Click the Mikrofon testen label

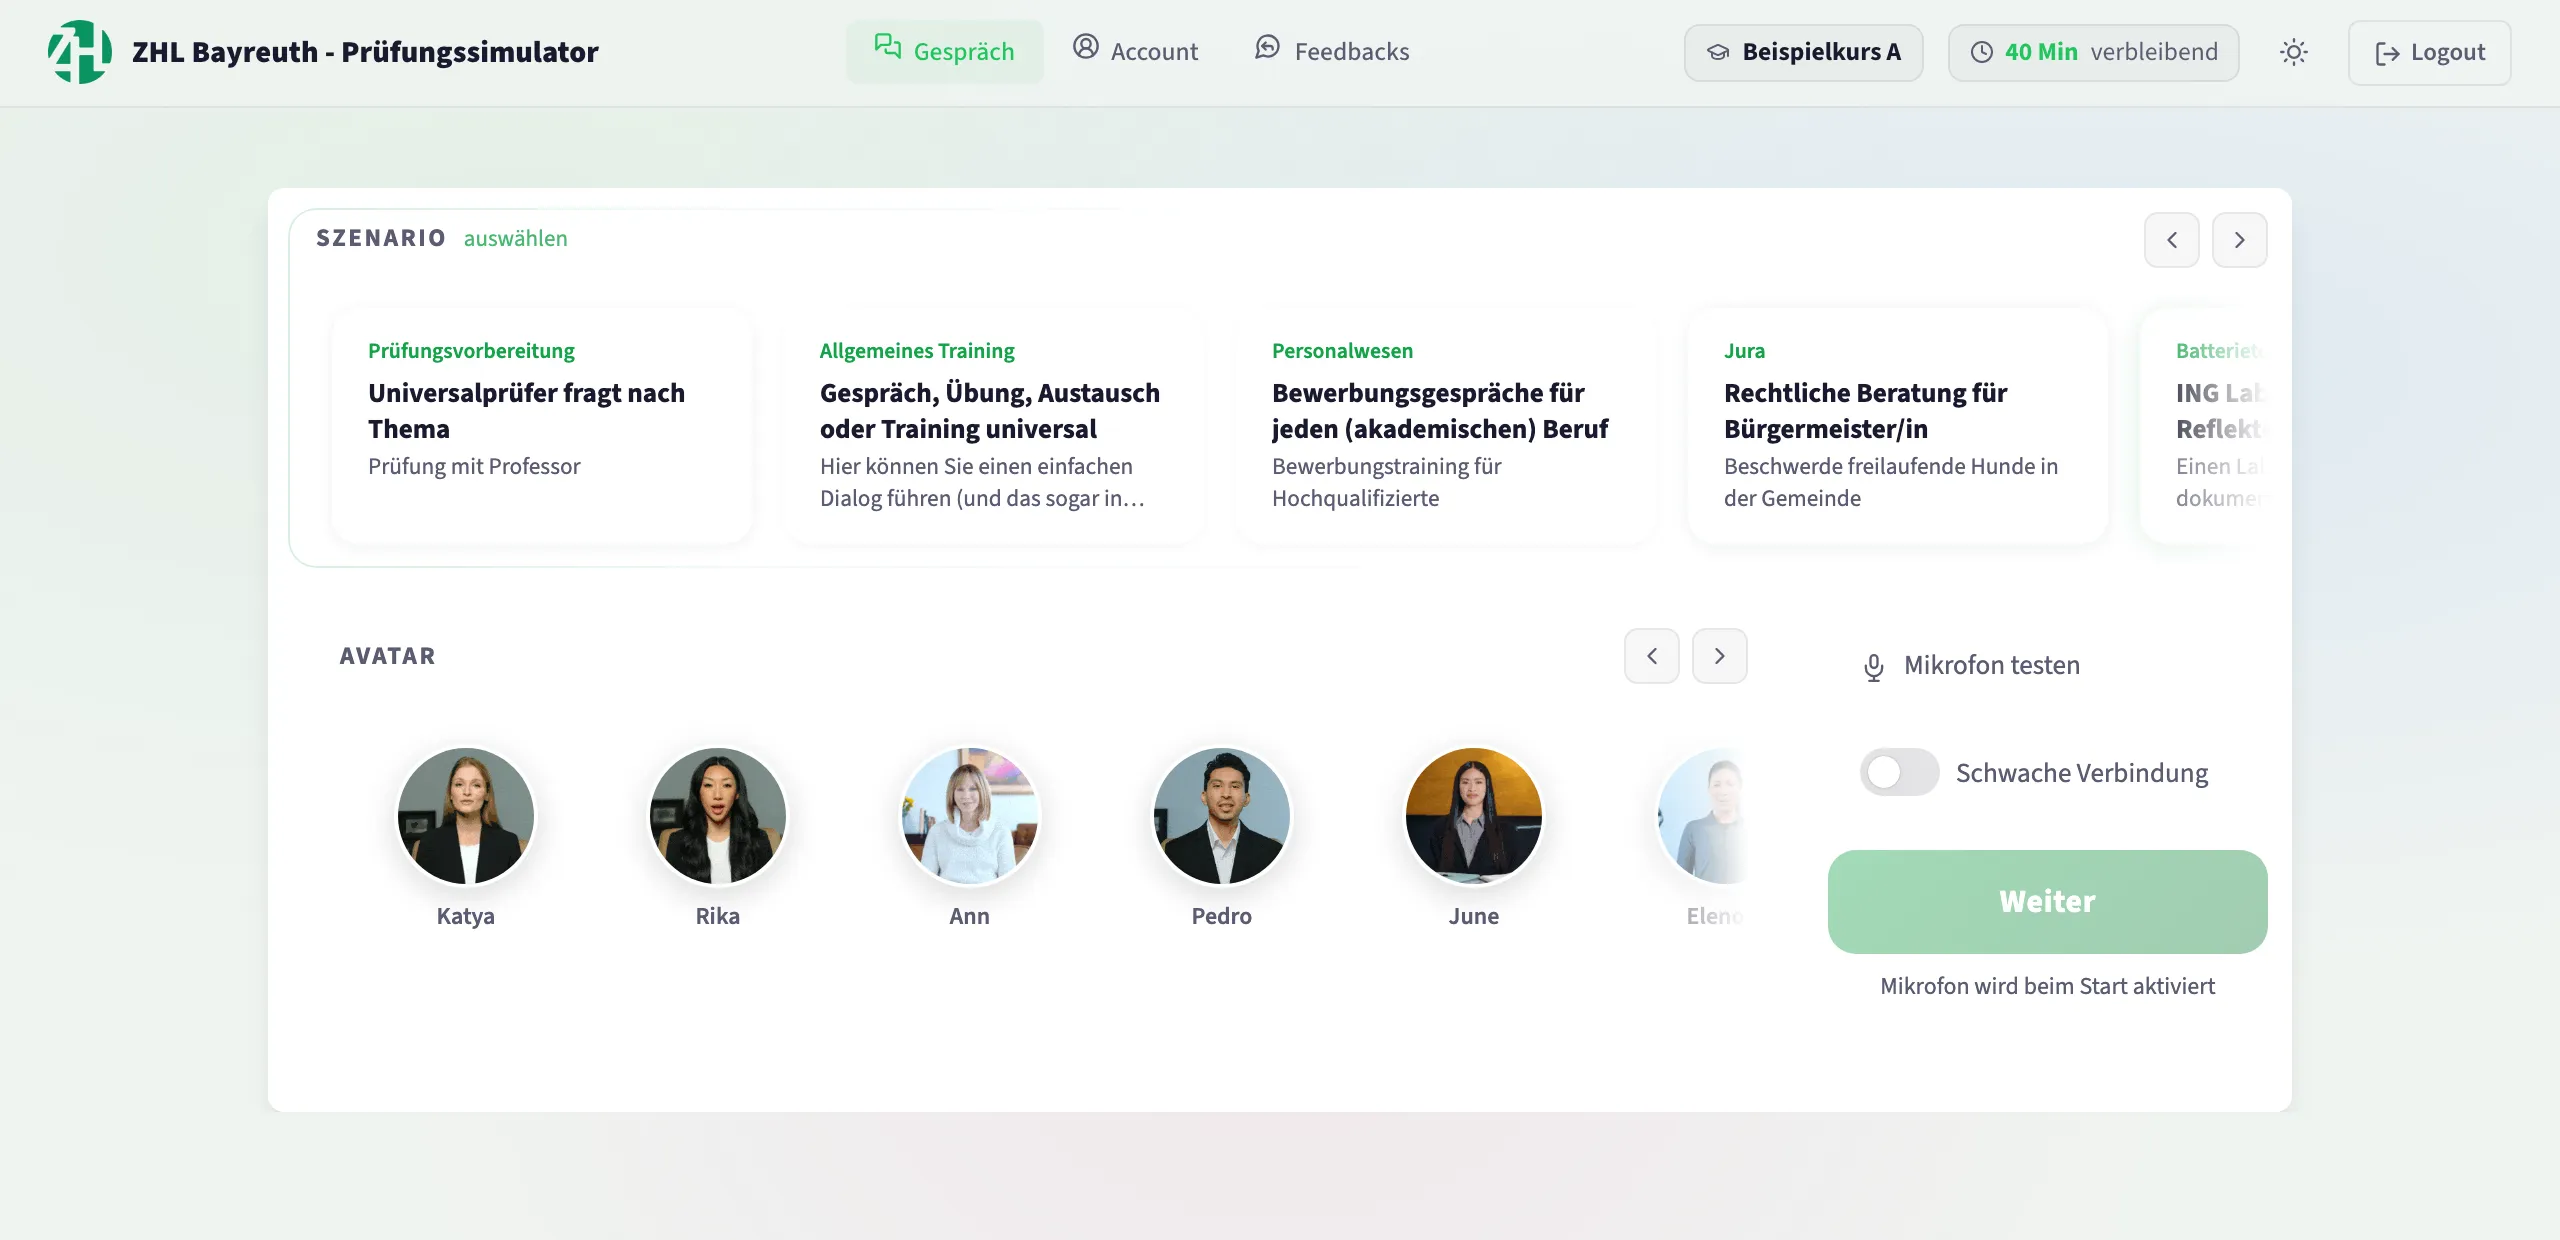1992,665
